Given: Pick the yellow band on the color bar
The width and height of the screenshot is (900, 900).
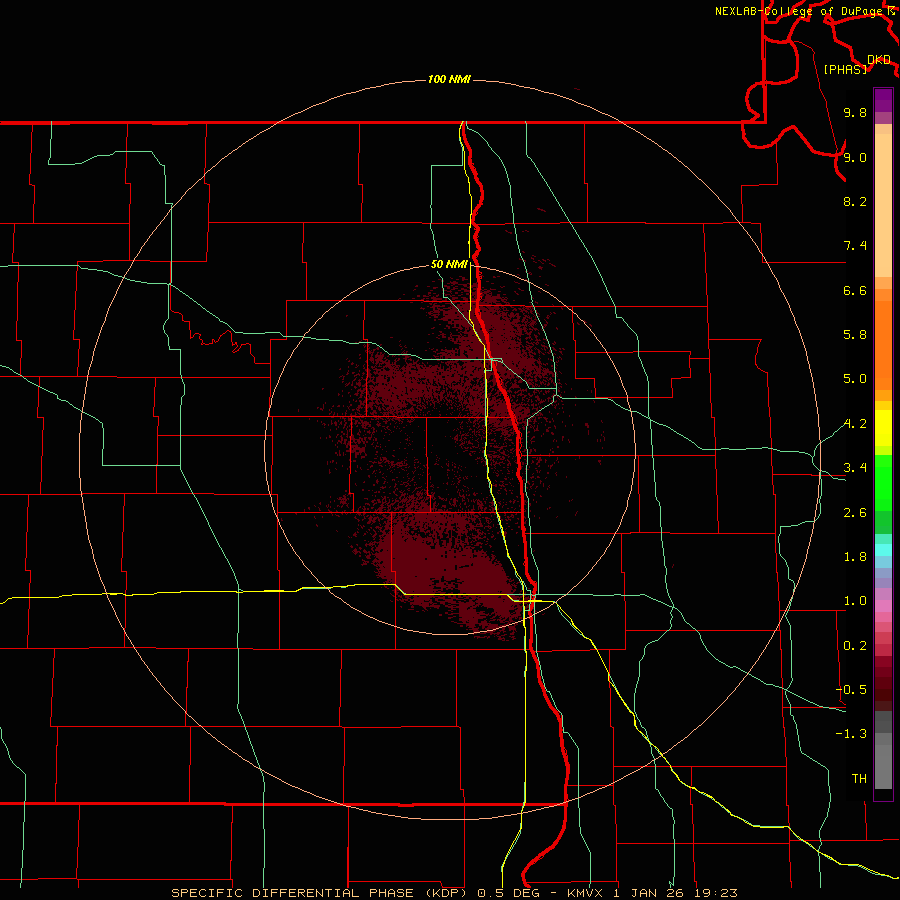Looking at the screenshot, I should click(883, 428).
